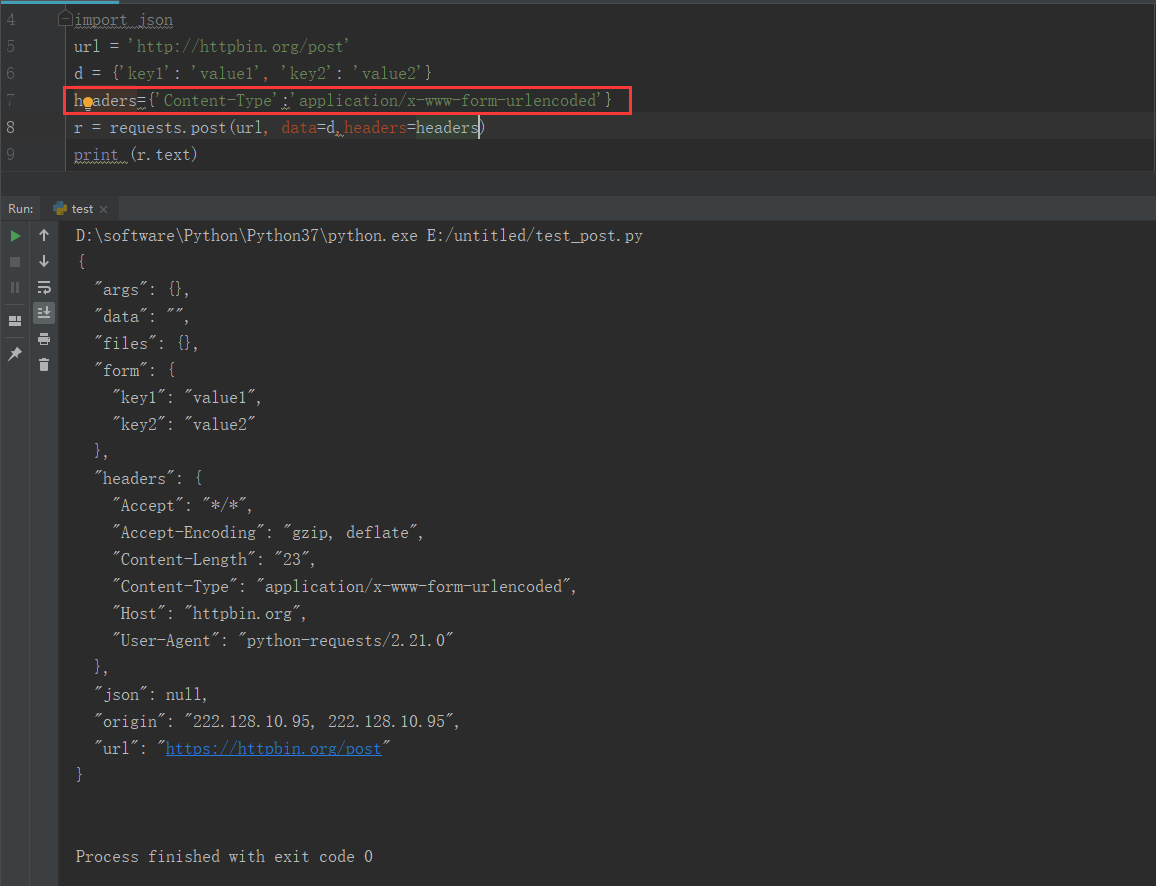Rerun the test script with green play icon

click(15, 236)
